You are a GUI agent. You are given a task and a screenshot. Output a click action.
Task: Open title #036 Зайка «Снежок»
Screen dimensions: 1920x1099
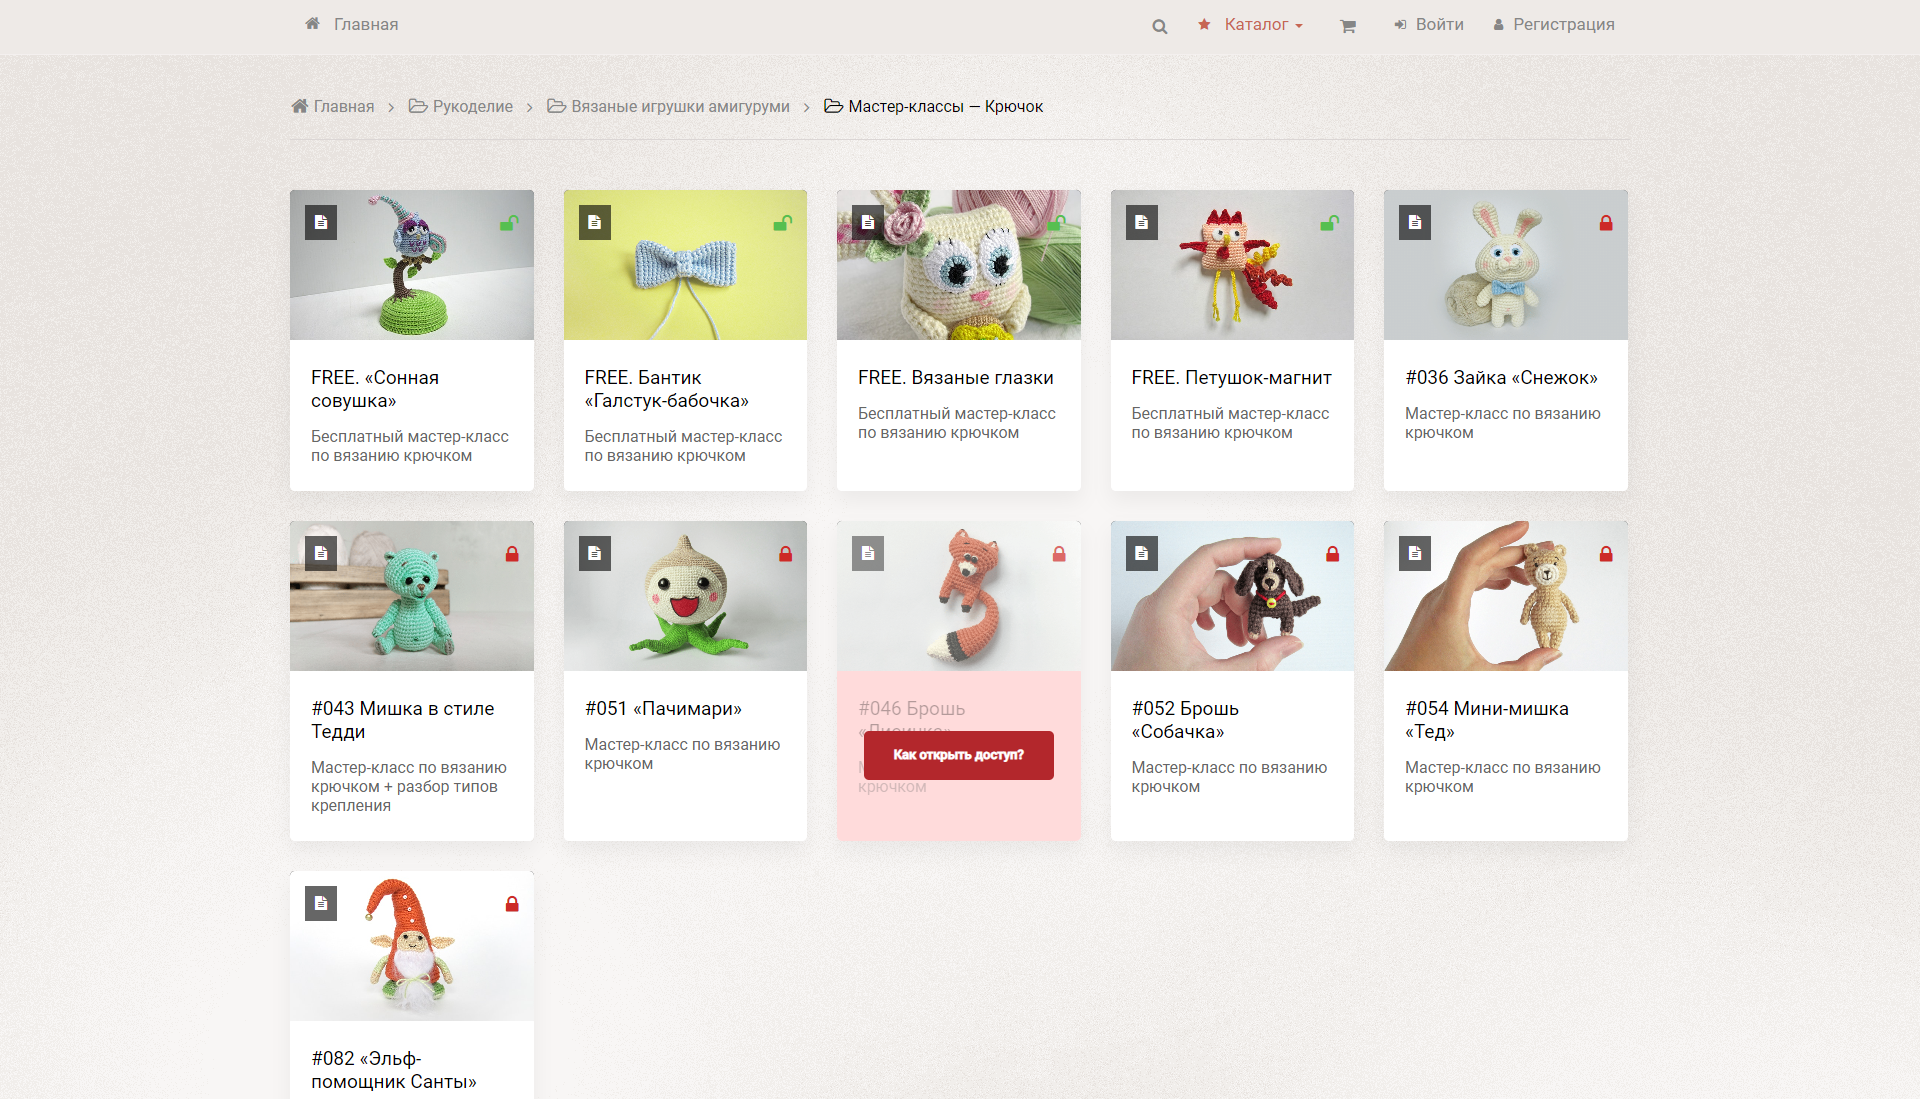coord(1501,378)
